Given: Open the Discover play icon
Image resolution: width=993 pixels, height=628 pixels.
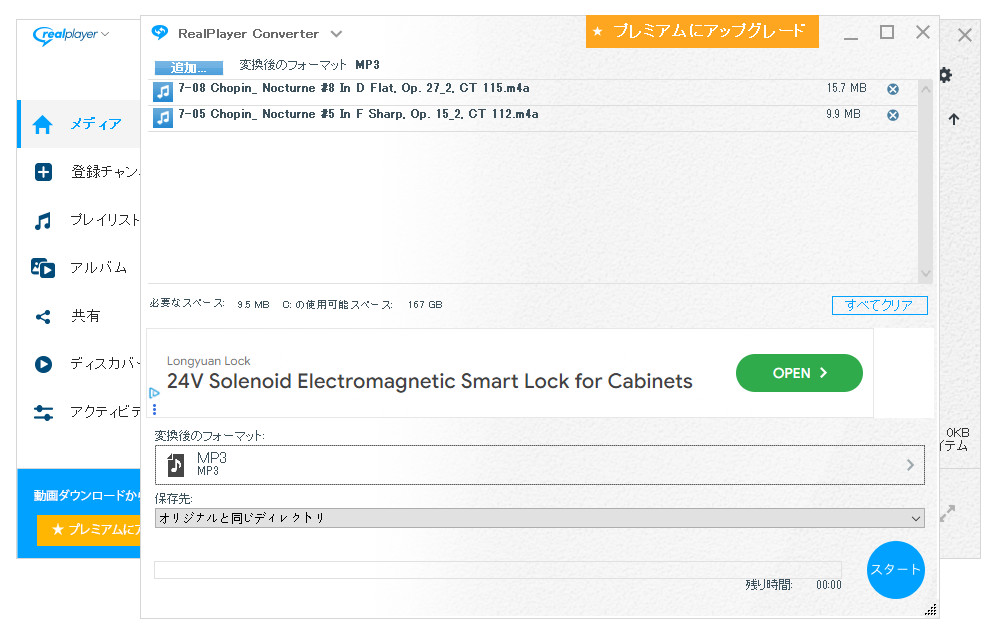Looking at the screenshot, I should click(43, 364).
